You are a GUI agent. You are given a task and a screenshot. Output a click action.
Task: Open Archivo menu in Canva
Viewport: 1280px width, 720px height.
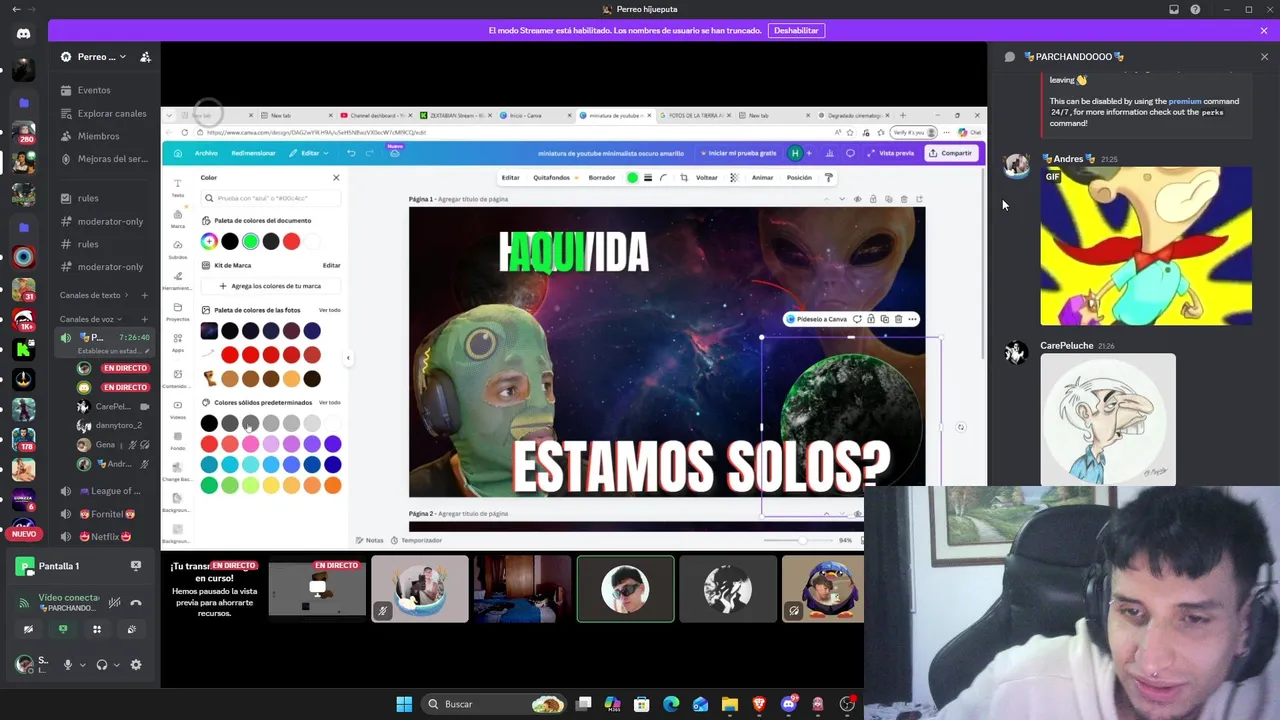[x=206, y=153]
